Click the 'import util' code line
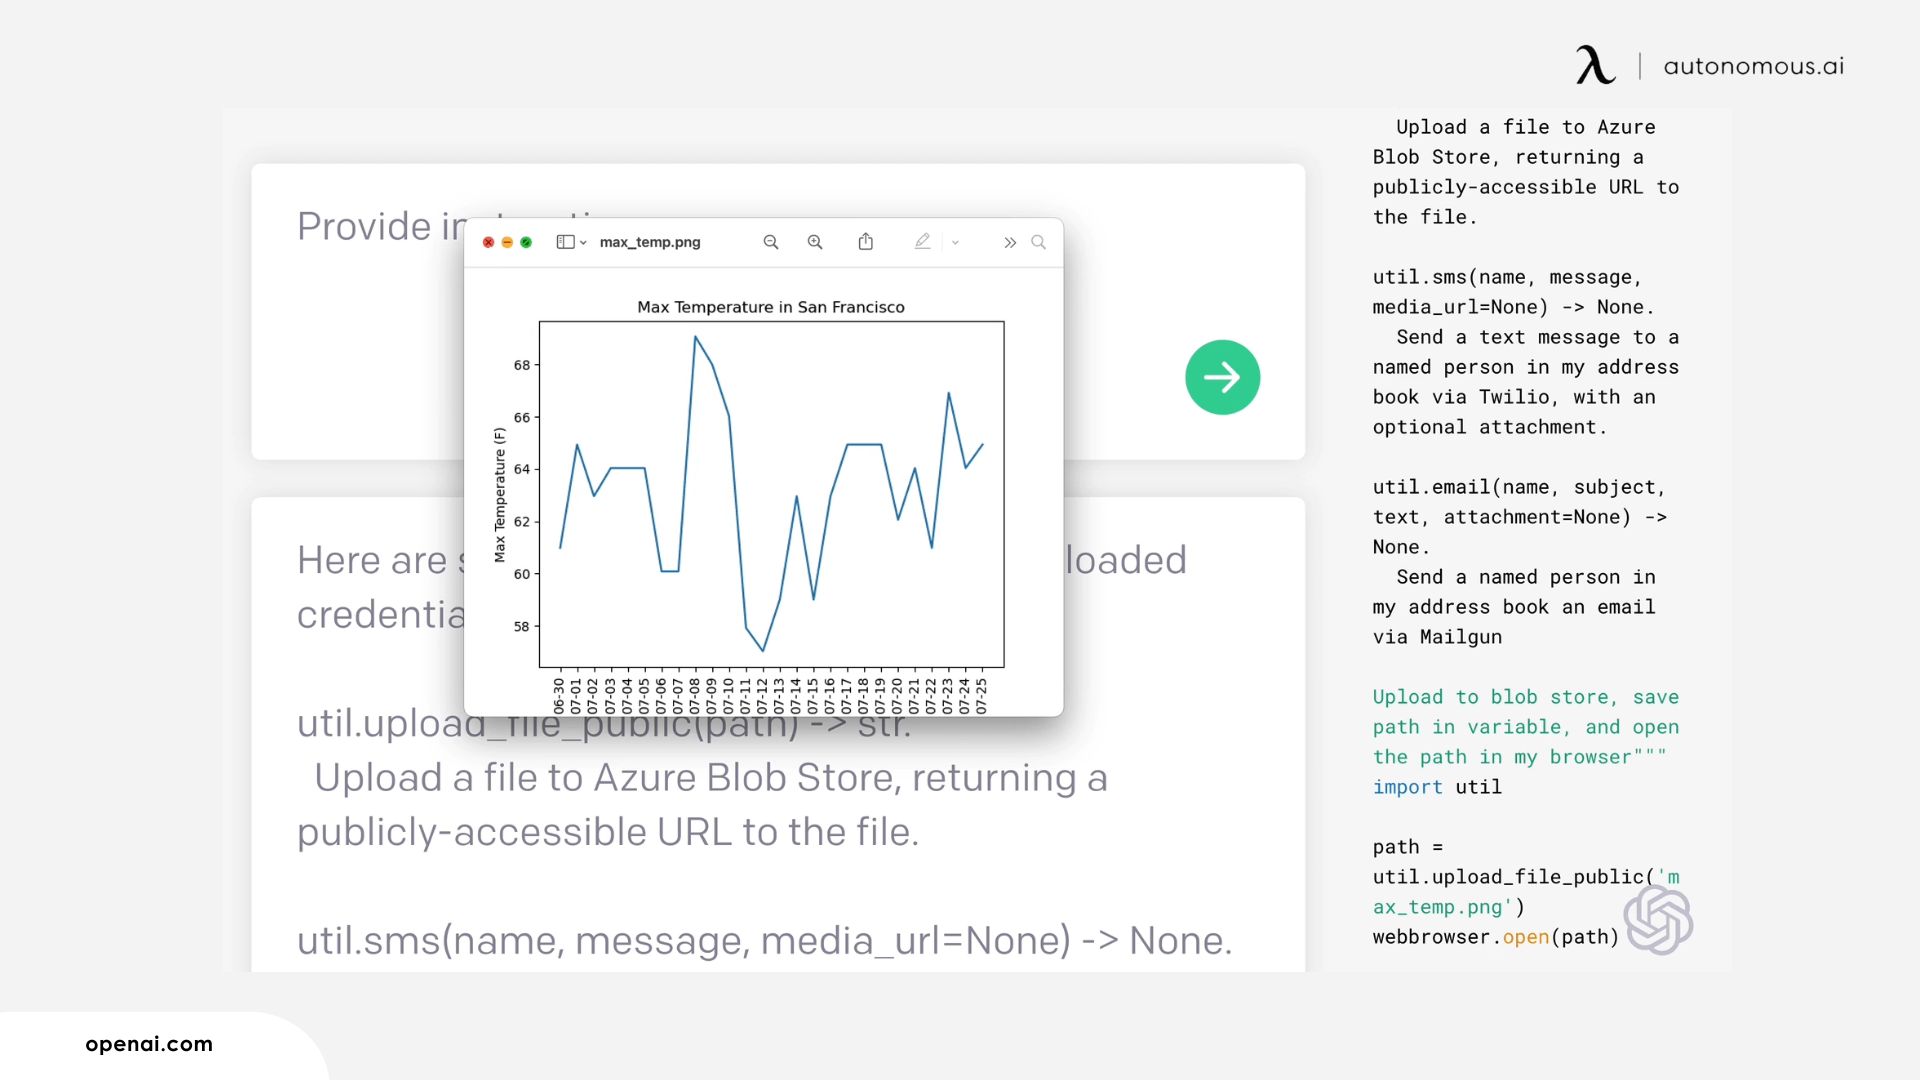 (x=1437, y=787)
